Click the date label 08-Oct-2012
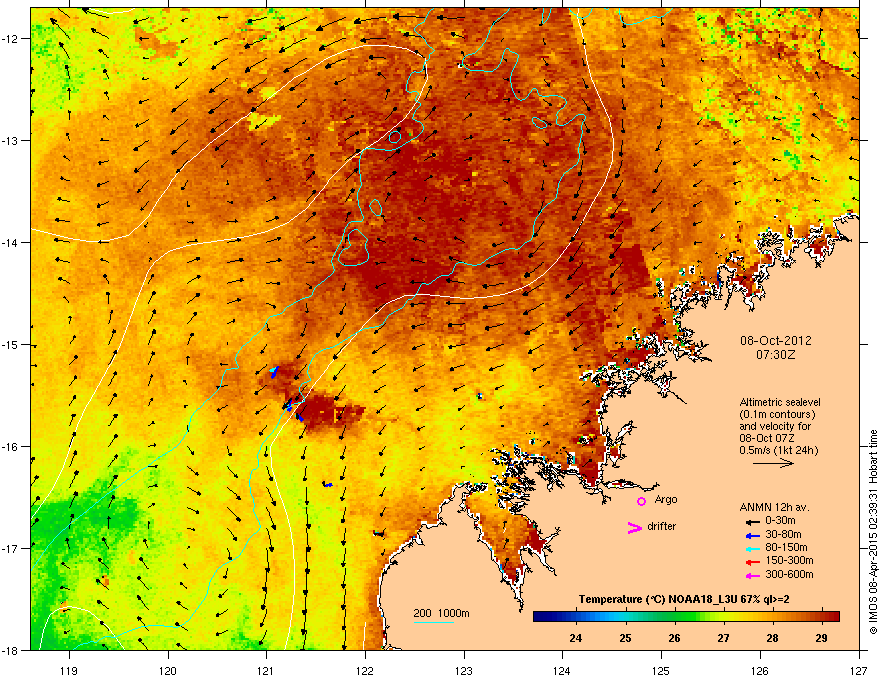Image resolution: width=880 pixels, height=680 pixels. click(x=776, y=341)
